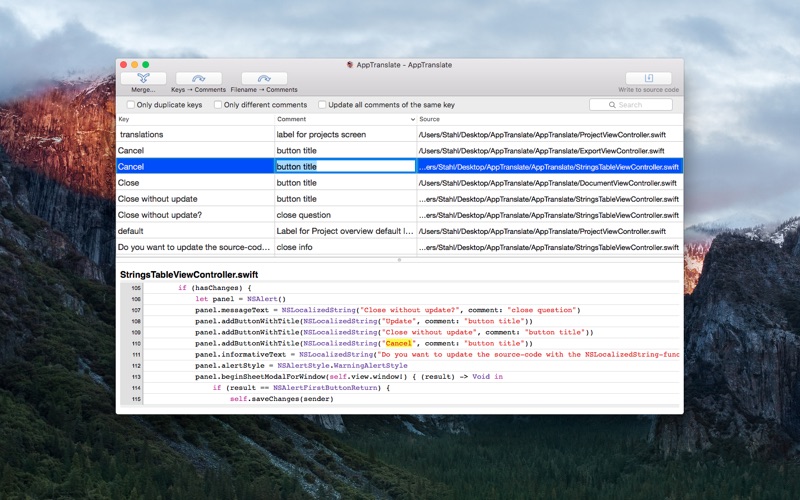Click line number 110 in code gutter
The height and width of the screenshot is (500, 800).
point(136,344)
